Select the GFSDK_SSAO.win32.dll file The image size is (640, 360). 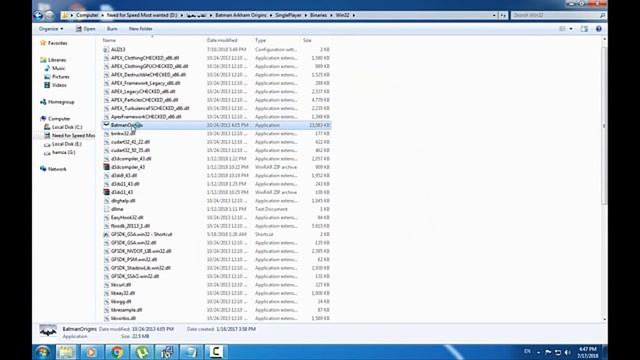(x=135, y=276)
